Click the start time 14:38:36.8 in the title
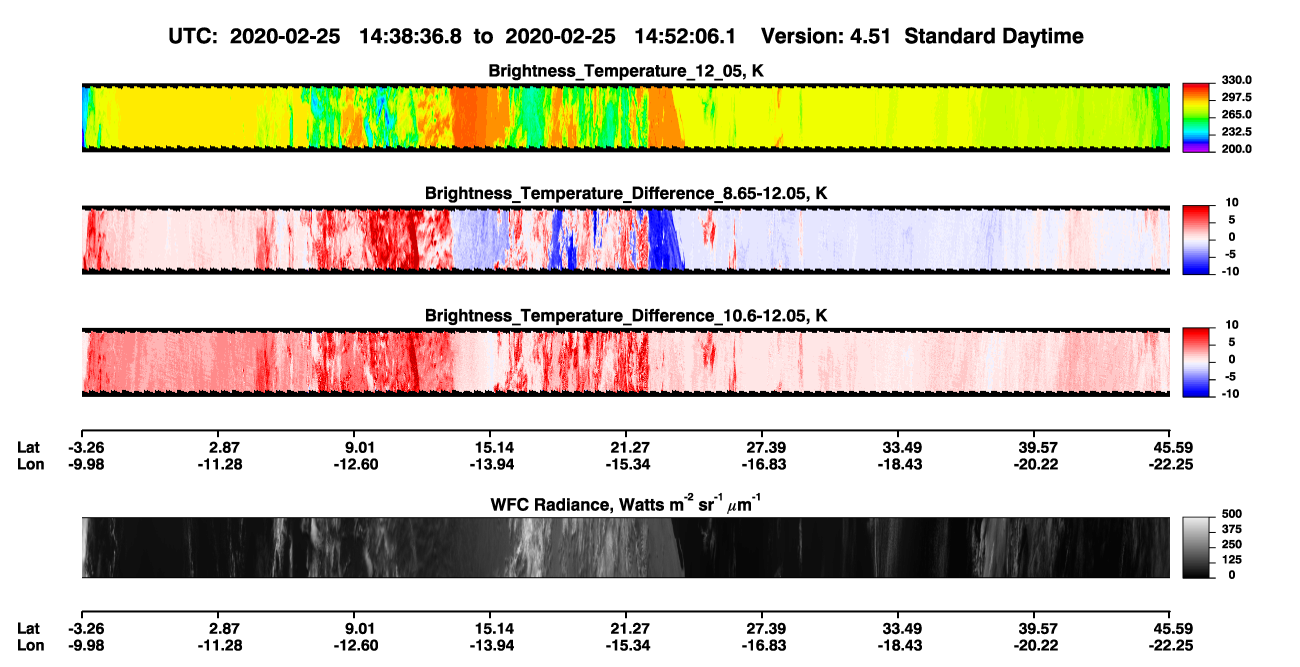 pyautogui.click(x=413, y=36)
